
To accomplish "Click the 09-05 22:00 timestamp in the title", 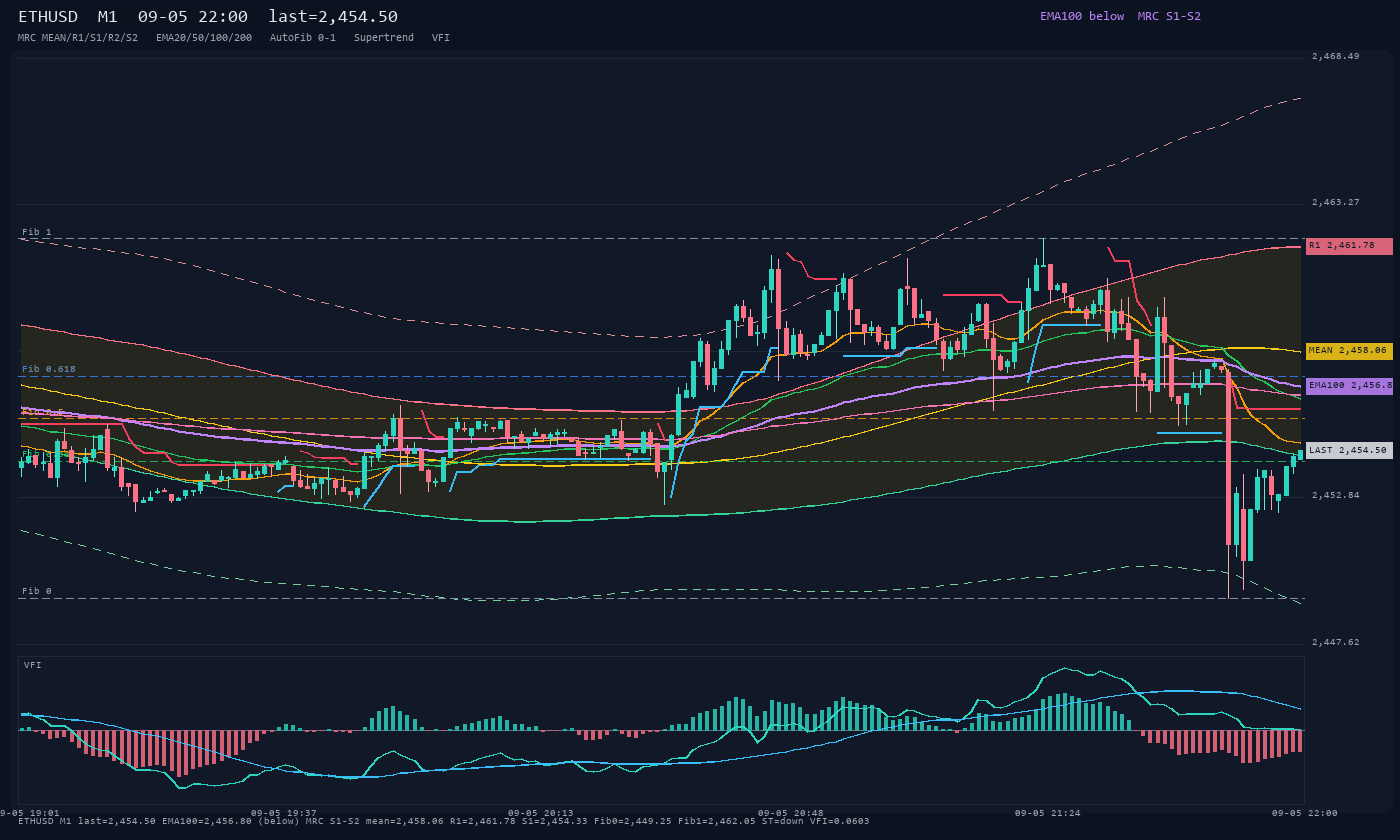I will click(x=193, y=17).
